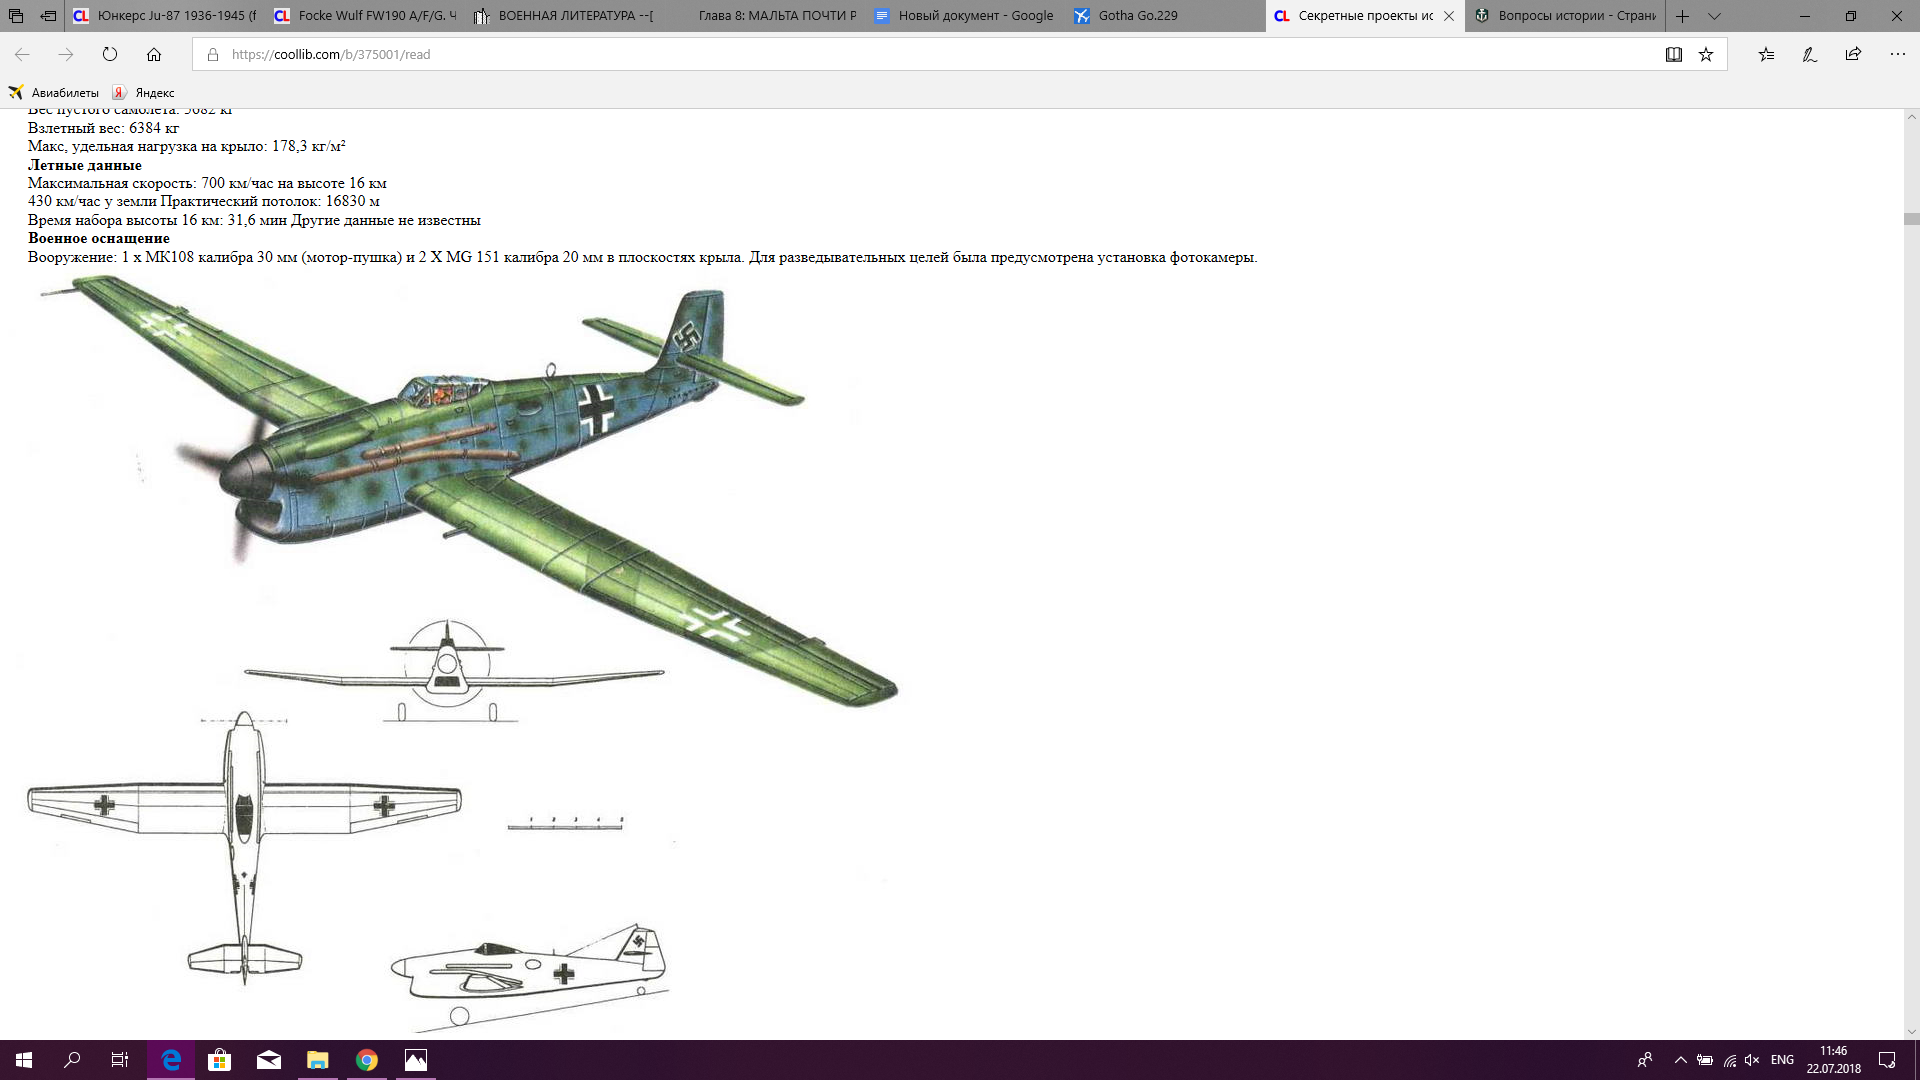Go to Home page icon
This screenshot has width=1920, height=1080.
[x=154, y=55]
